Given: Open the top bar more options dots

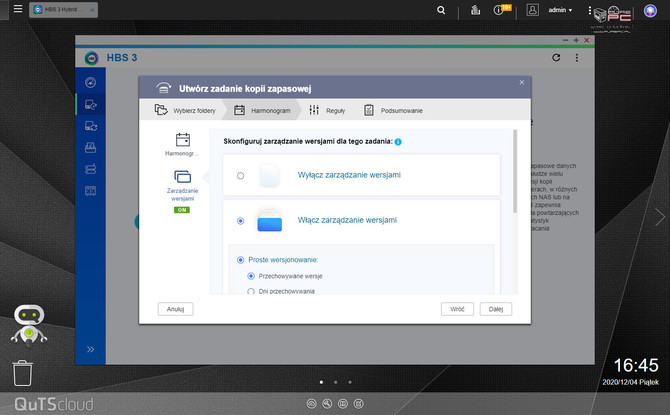Looking at the screenshot, I should click(589, 10).
